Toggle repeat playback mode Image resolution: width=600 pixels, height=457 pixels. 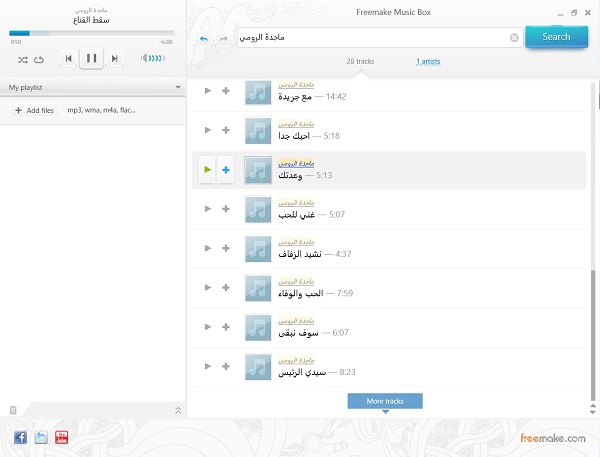(x=39, y=60)
